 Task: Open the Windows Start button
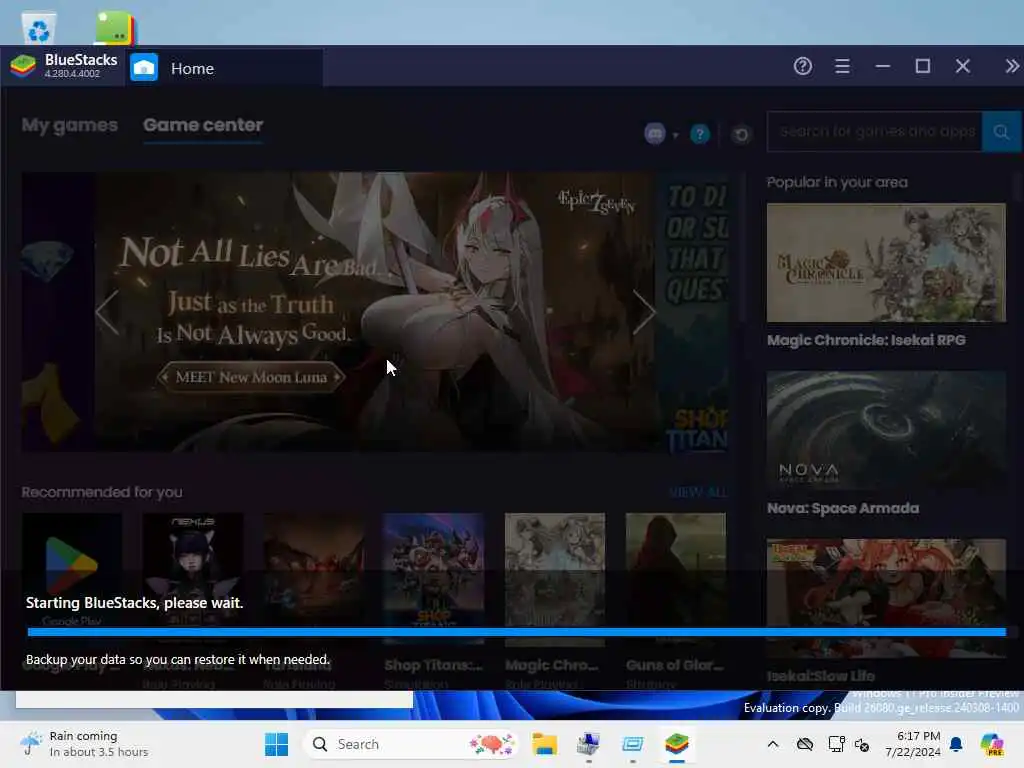276,744
